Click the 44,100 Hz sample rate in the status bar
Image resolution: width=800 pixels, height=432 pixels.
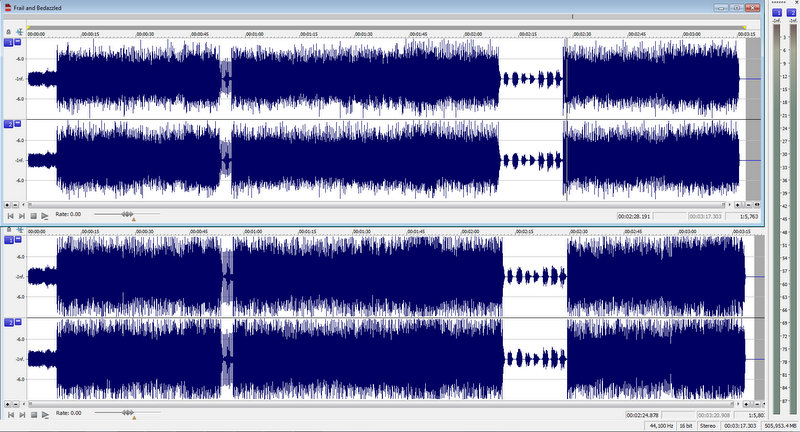tap(661, 425)
